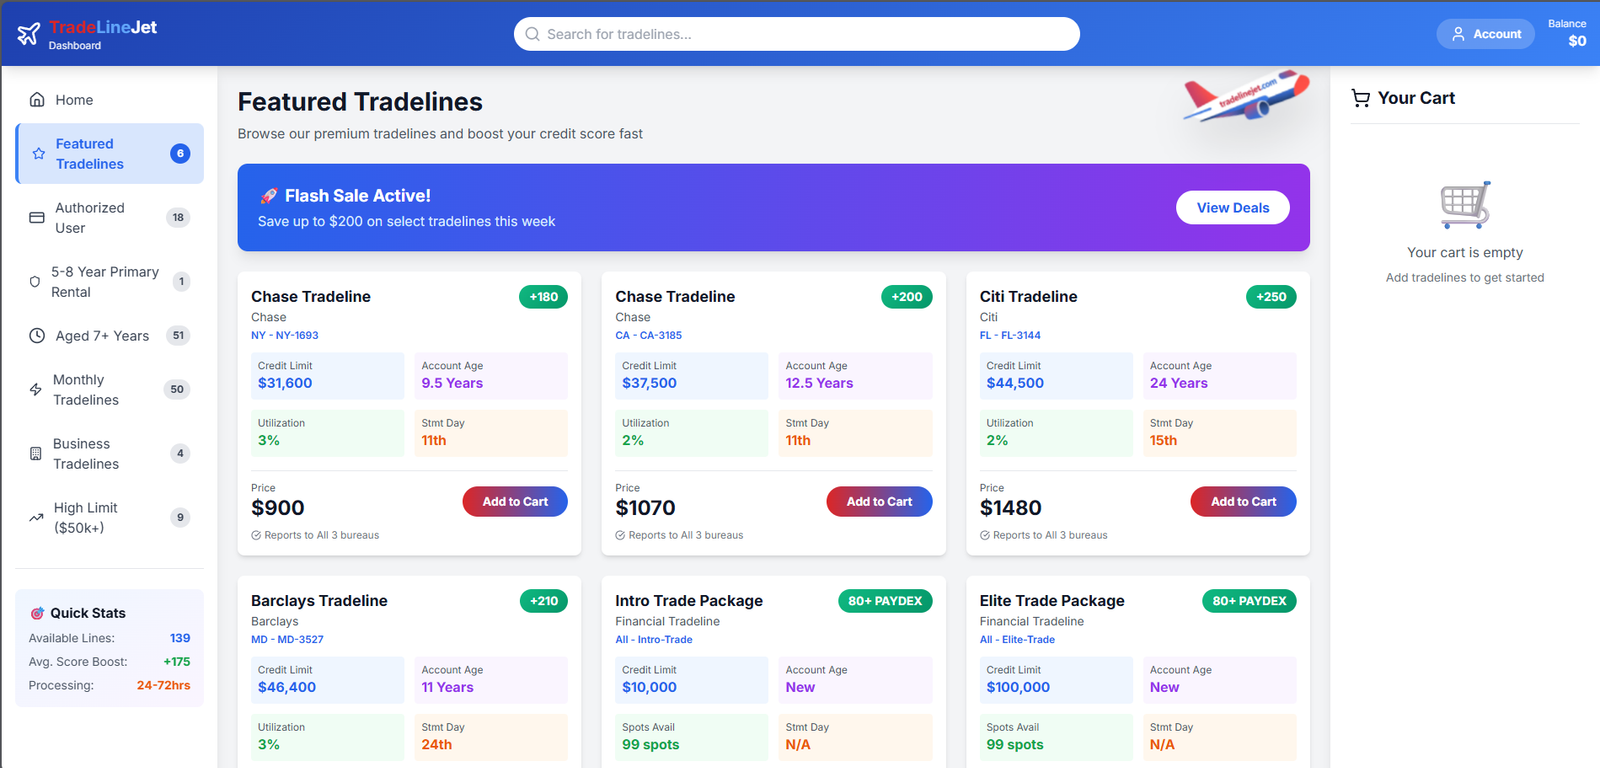
Task: Open the Account button in the header
Action: [1485, 34]
